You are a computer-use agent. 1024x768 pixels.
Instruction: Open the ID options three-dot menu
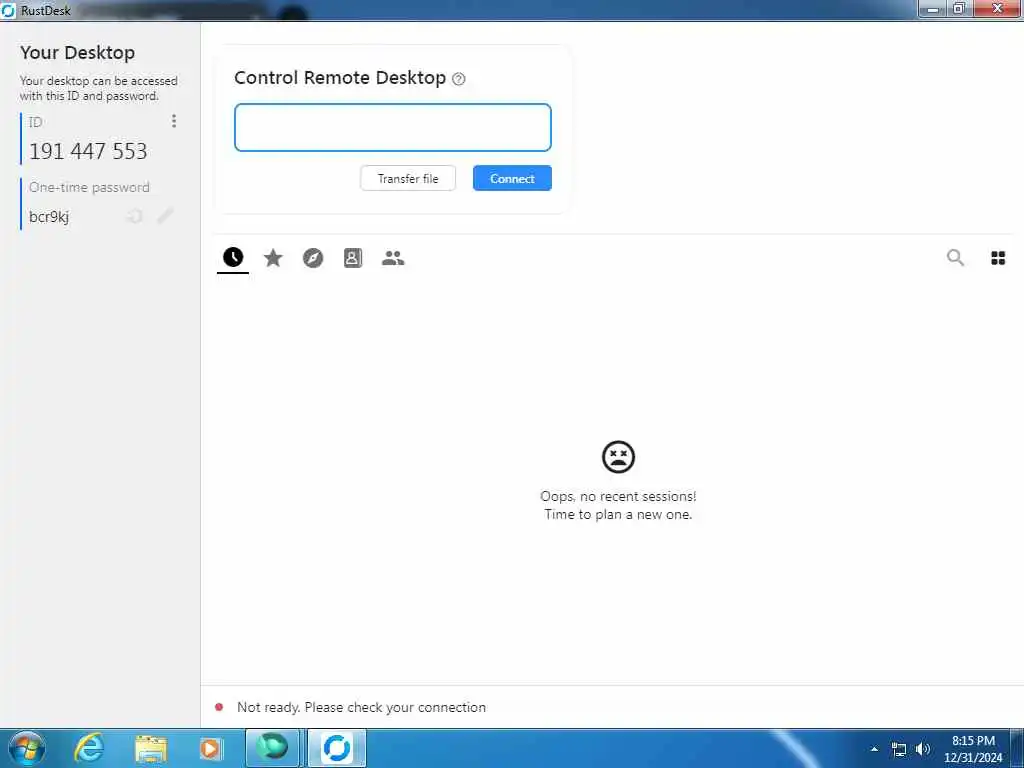174,121
